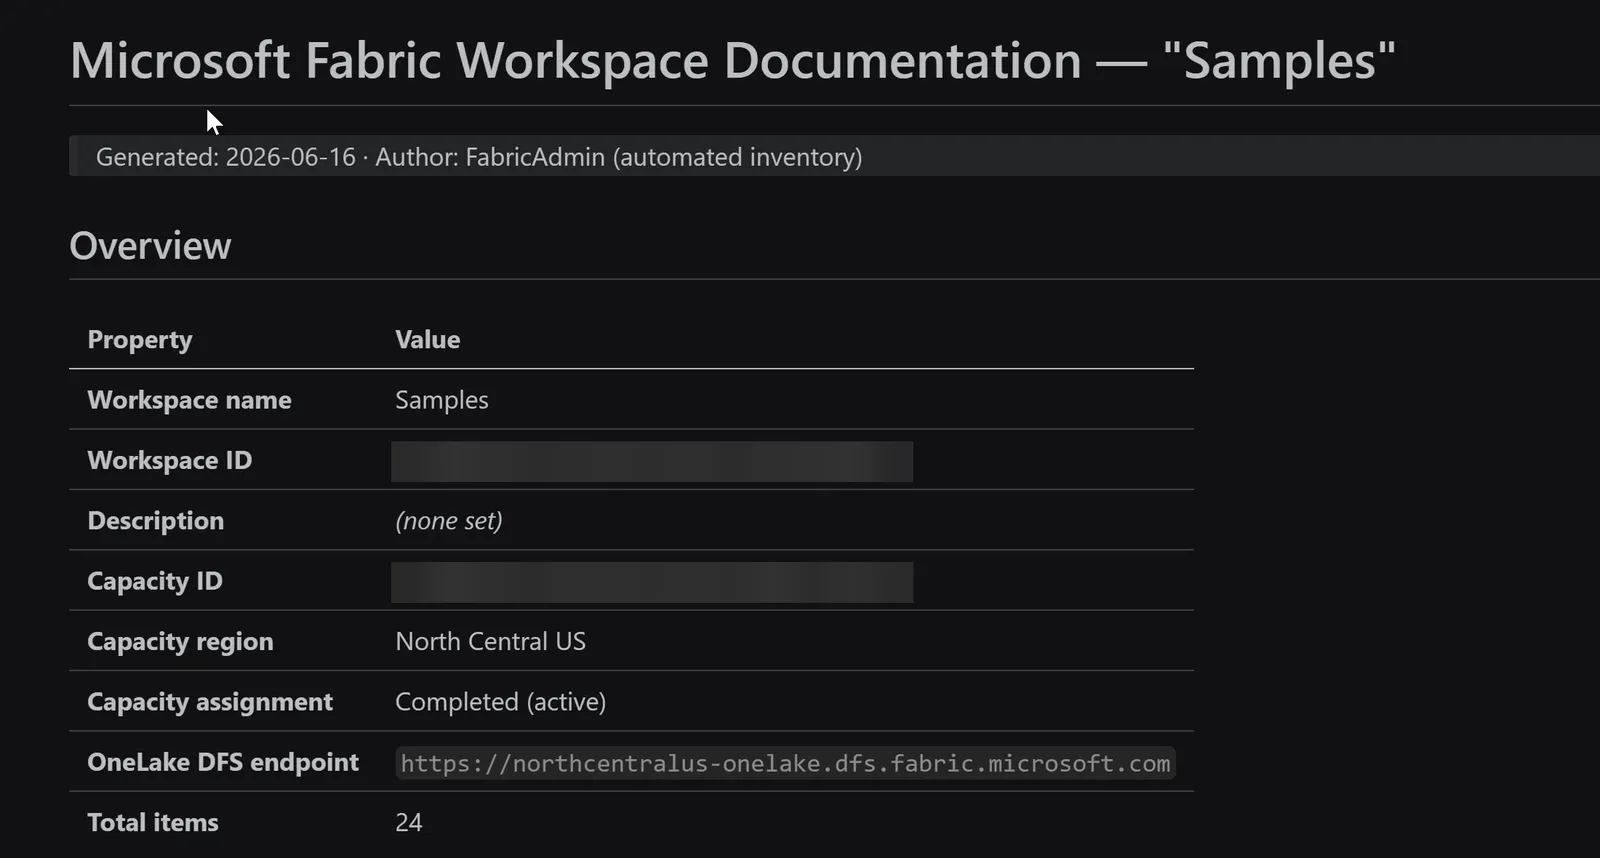Screen dimensions: 1600x858
Task: Click the redacted Workspace ID value
Action: [652, 462]
